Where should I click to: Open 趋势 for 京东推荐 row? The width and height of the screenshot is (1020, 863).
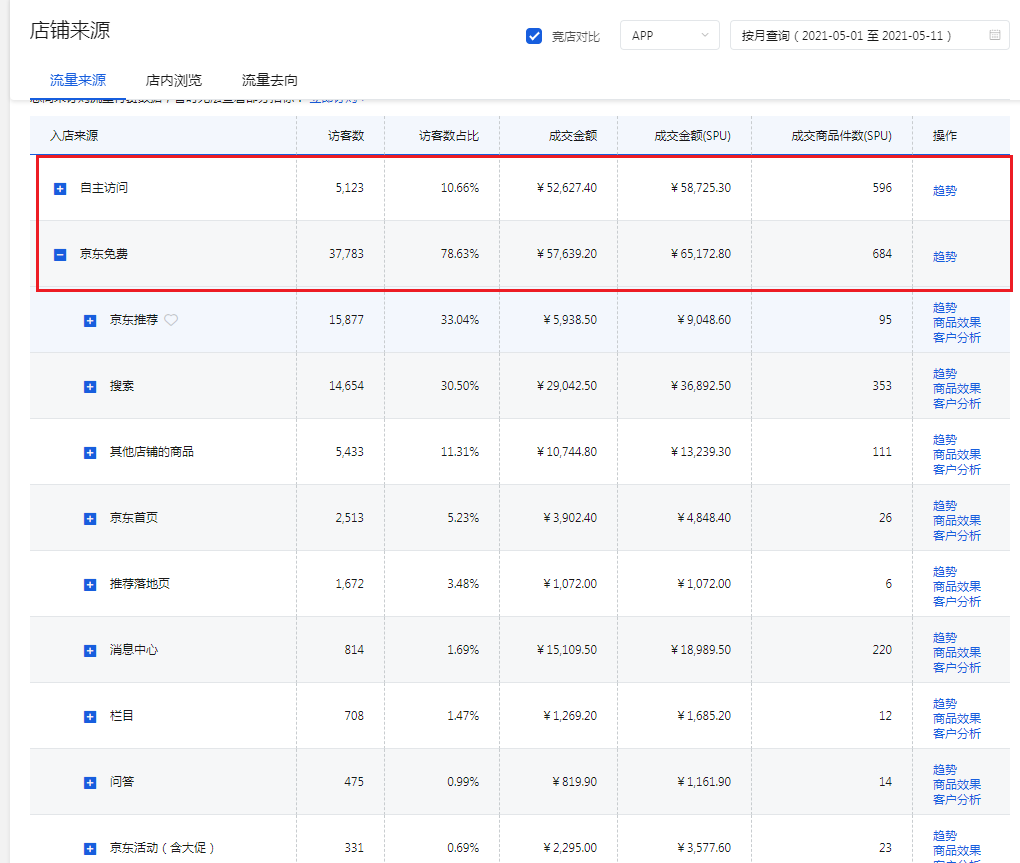pos(945,308)
